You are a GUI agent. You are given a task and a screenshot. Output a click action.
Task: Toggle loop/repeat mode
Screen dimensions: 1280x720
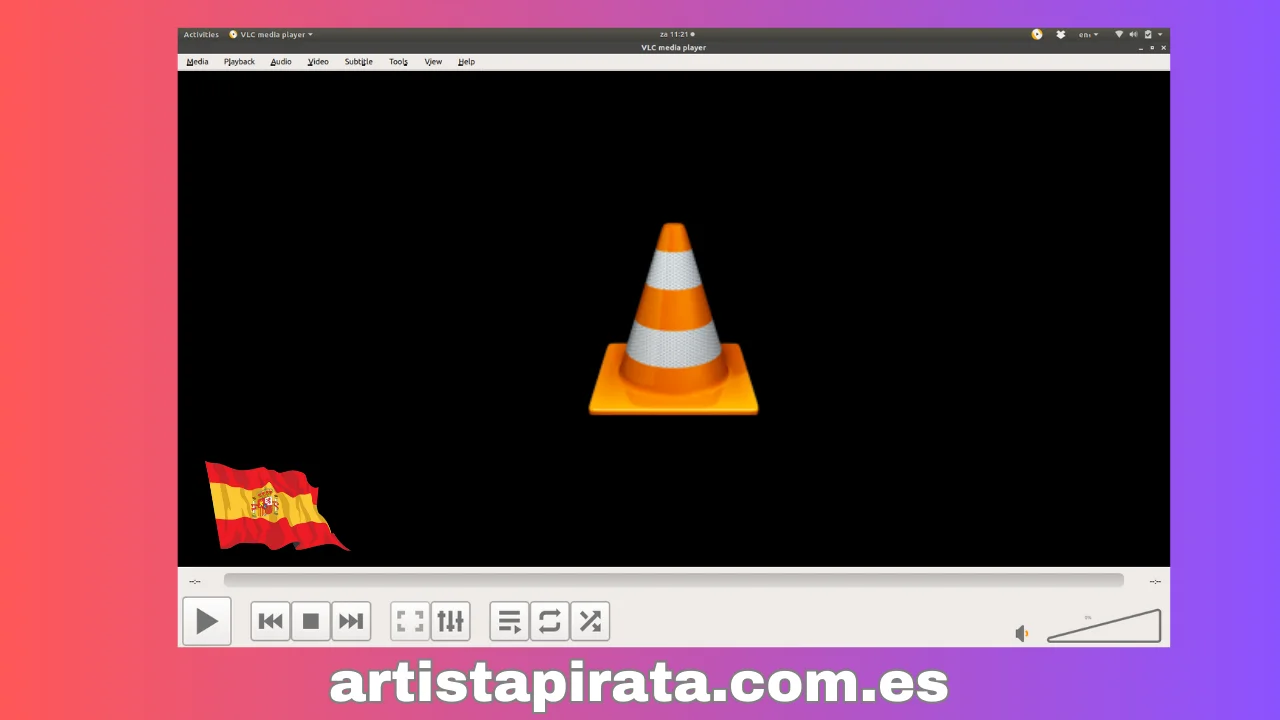coord(549,621)
